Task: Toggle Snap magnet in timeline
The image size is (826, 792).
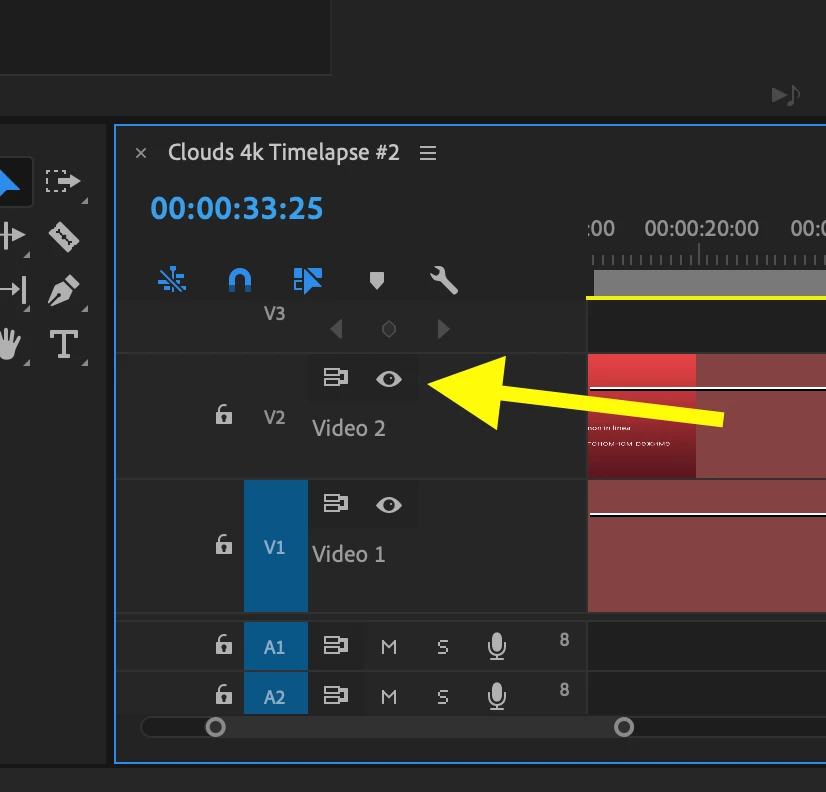Action: coord(240,280)
